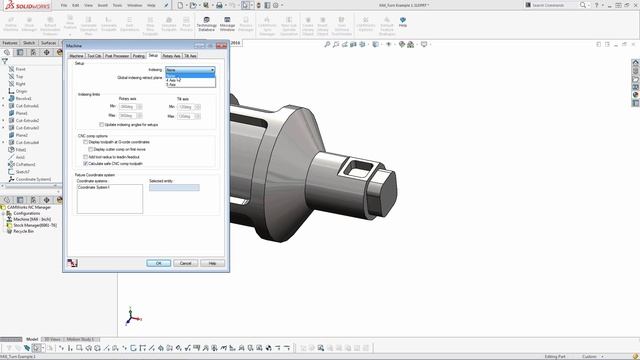The width and height of the screenshot is (640, 360).
Task: Select Coordinate System1 in feature tree
Action: pyautogui.click(x=33, y=179)
